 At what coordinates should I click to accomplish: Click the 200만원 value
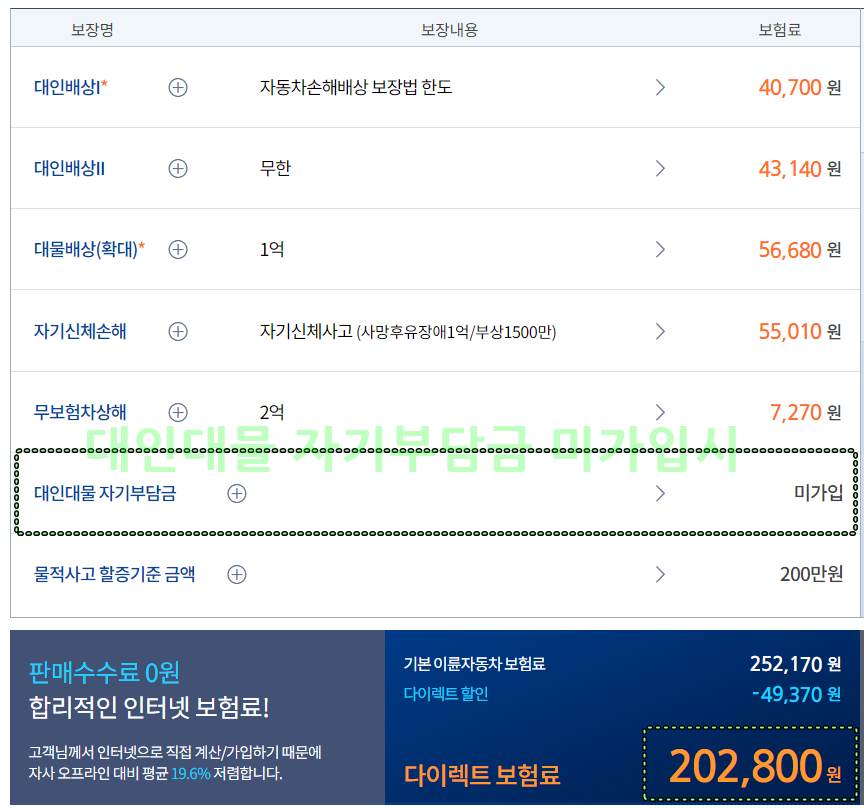(x=811, y=574)
